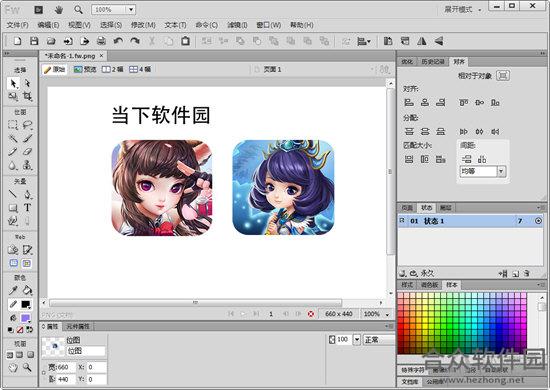The image size is (550, 390).
Task: Select the Line tool
Action: coord(13,194)
